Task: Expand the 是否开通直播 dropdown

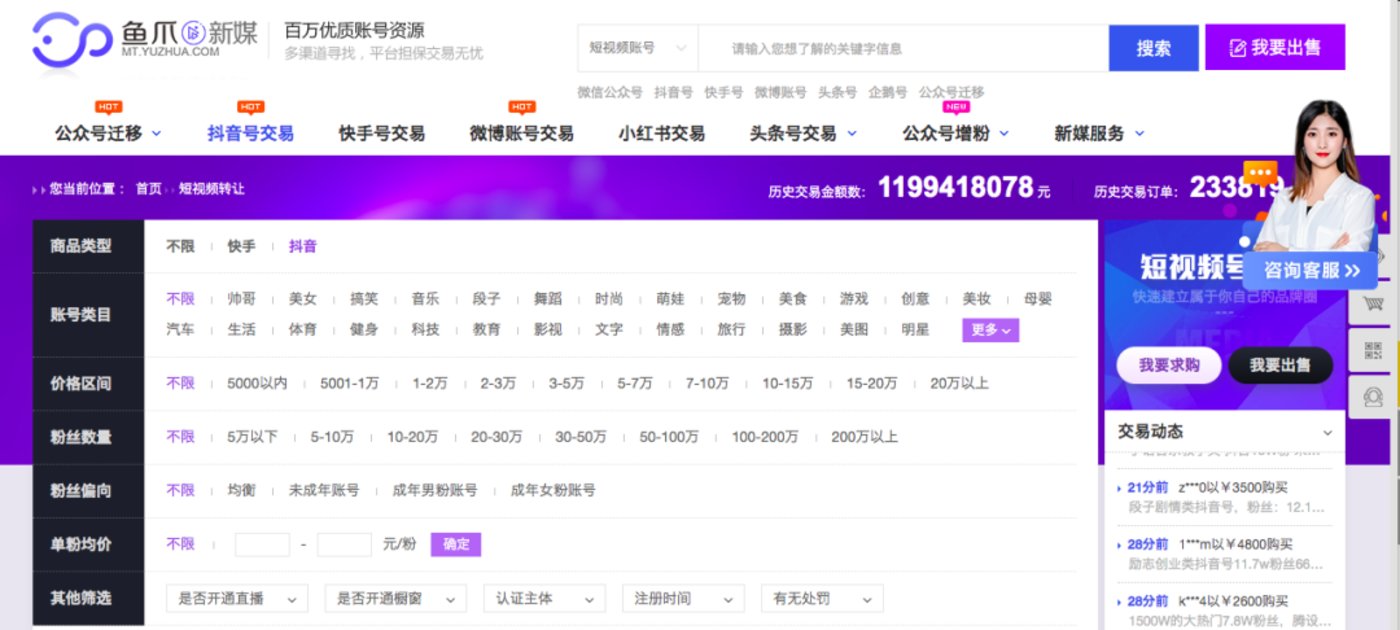Action: coord(237,599)
